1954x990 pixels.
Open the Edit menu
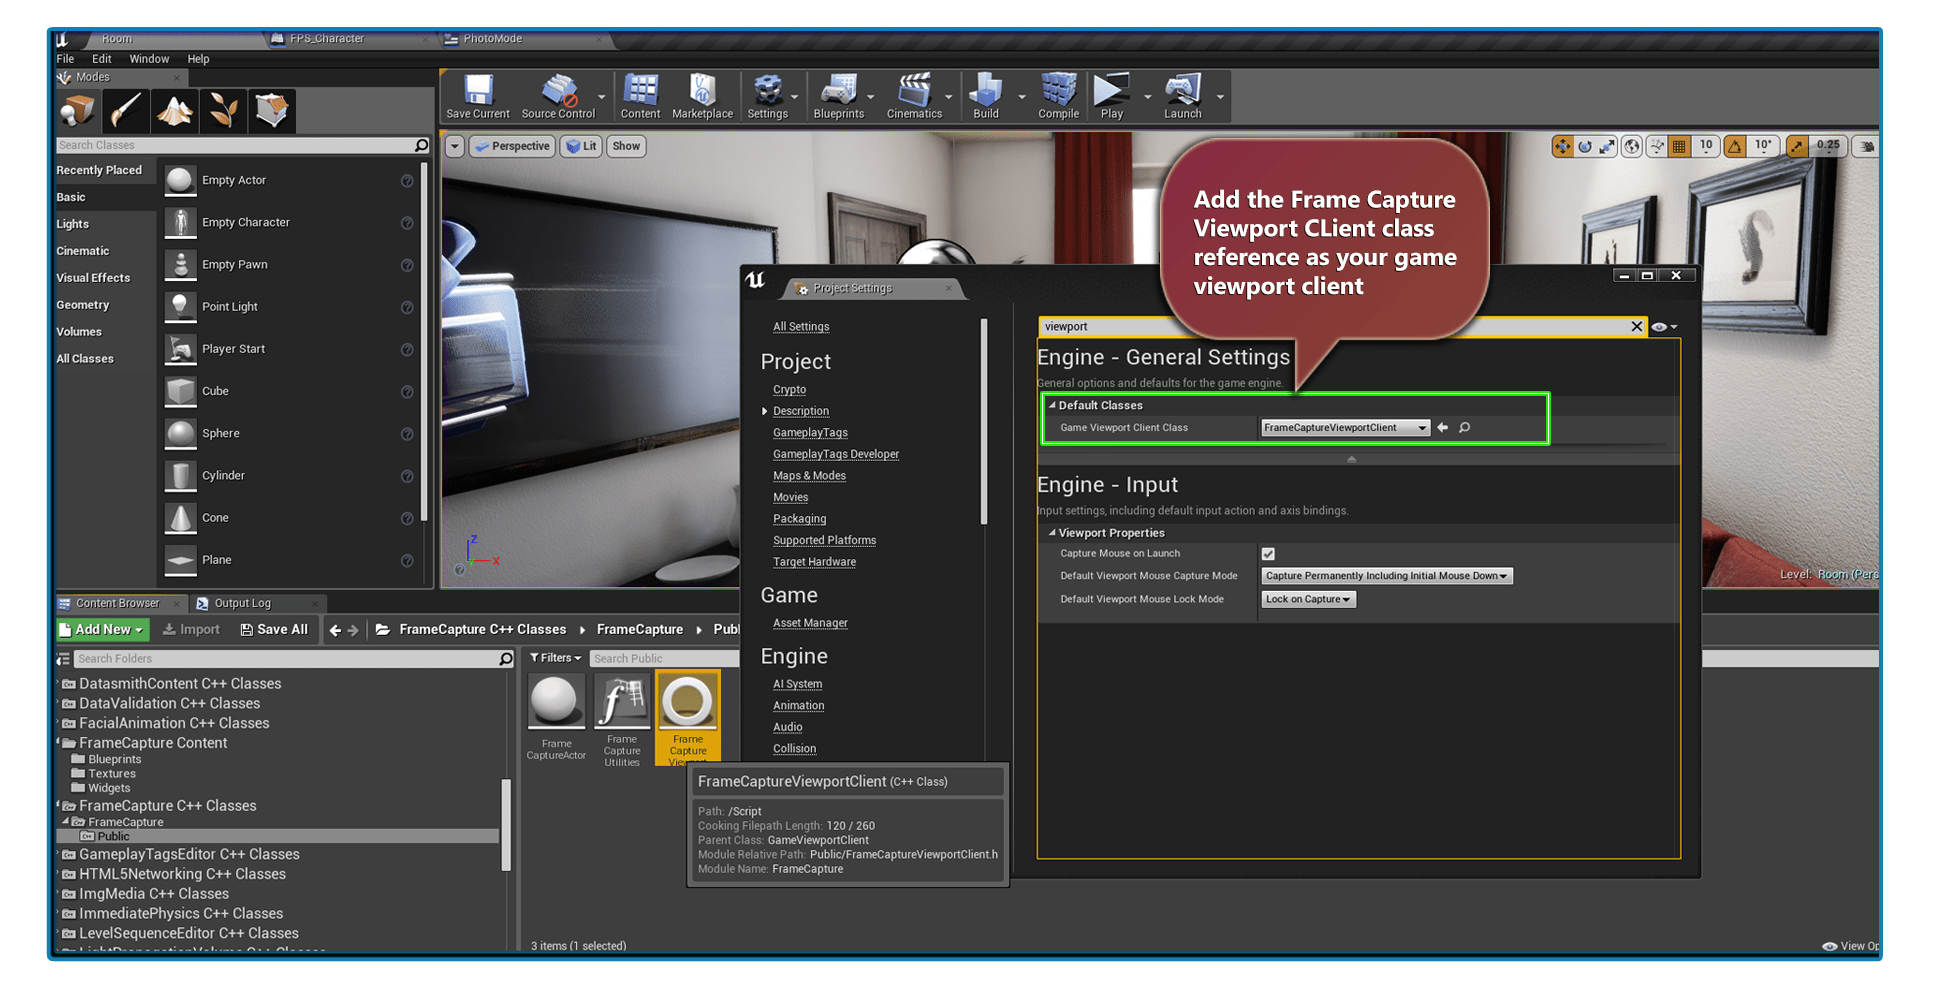[x=102, y=59]
